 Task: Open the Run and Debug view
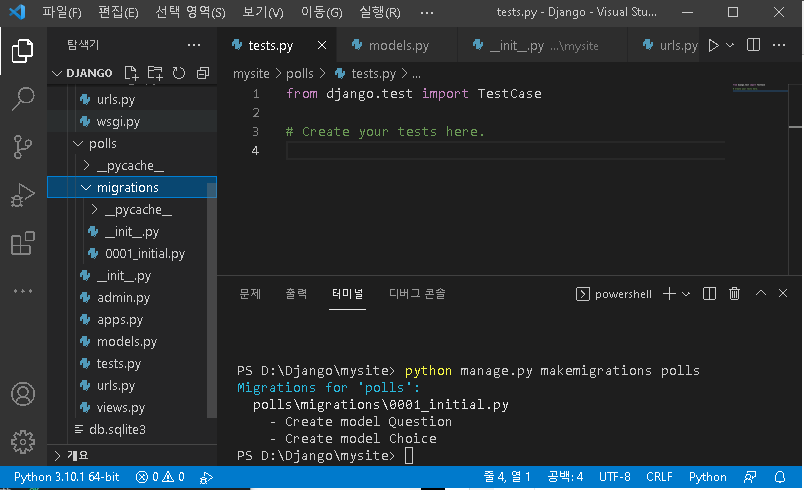pos(23,195)
